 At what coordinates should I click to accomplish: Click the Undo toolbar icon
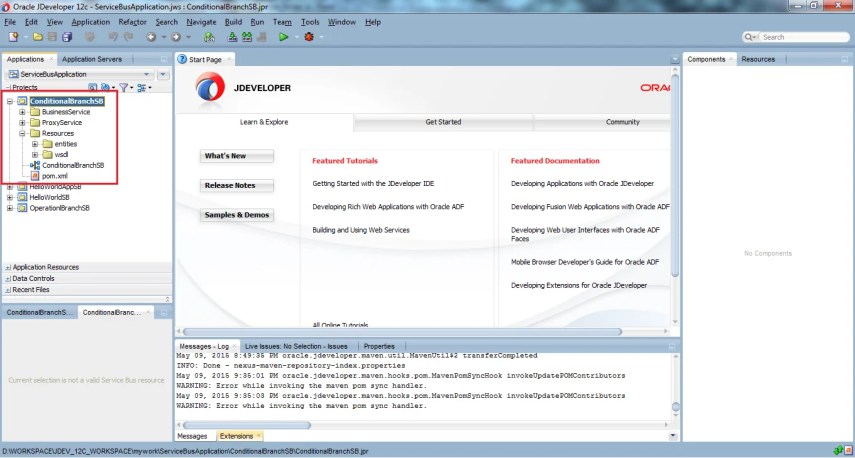113,37
